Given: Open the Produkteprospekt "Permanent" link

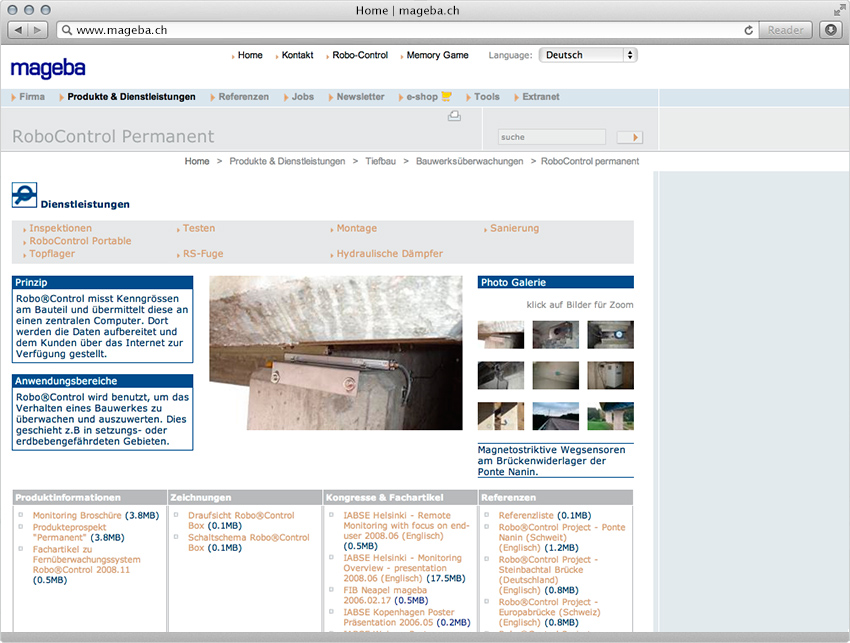Looking at the screenshot, I should coord(69,532).
